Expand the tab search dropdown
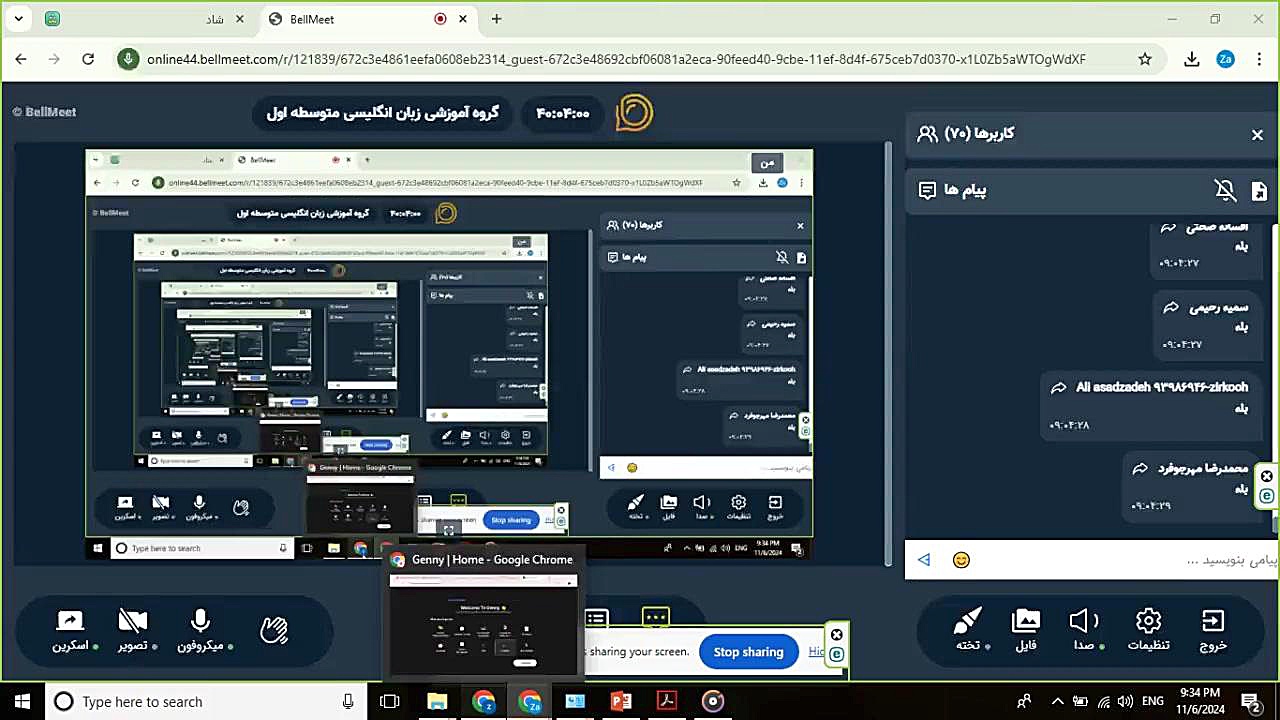 pos(19,19)
